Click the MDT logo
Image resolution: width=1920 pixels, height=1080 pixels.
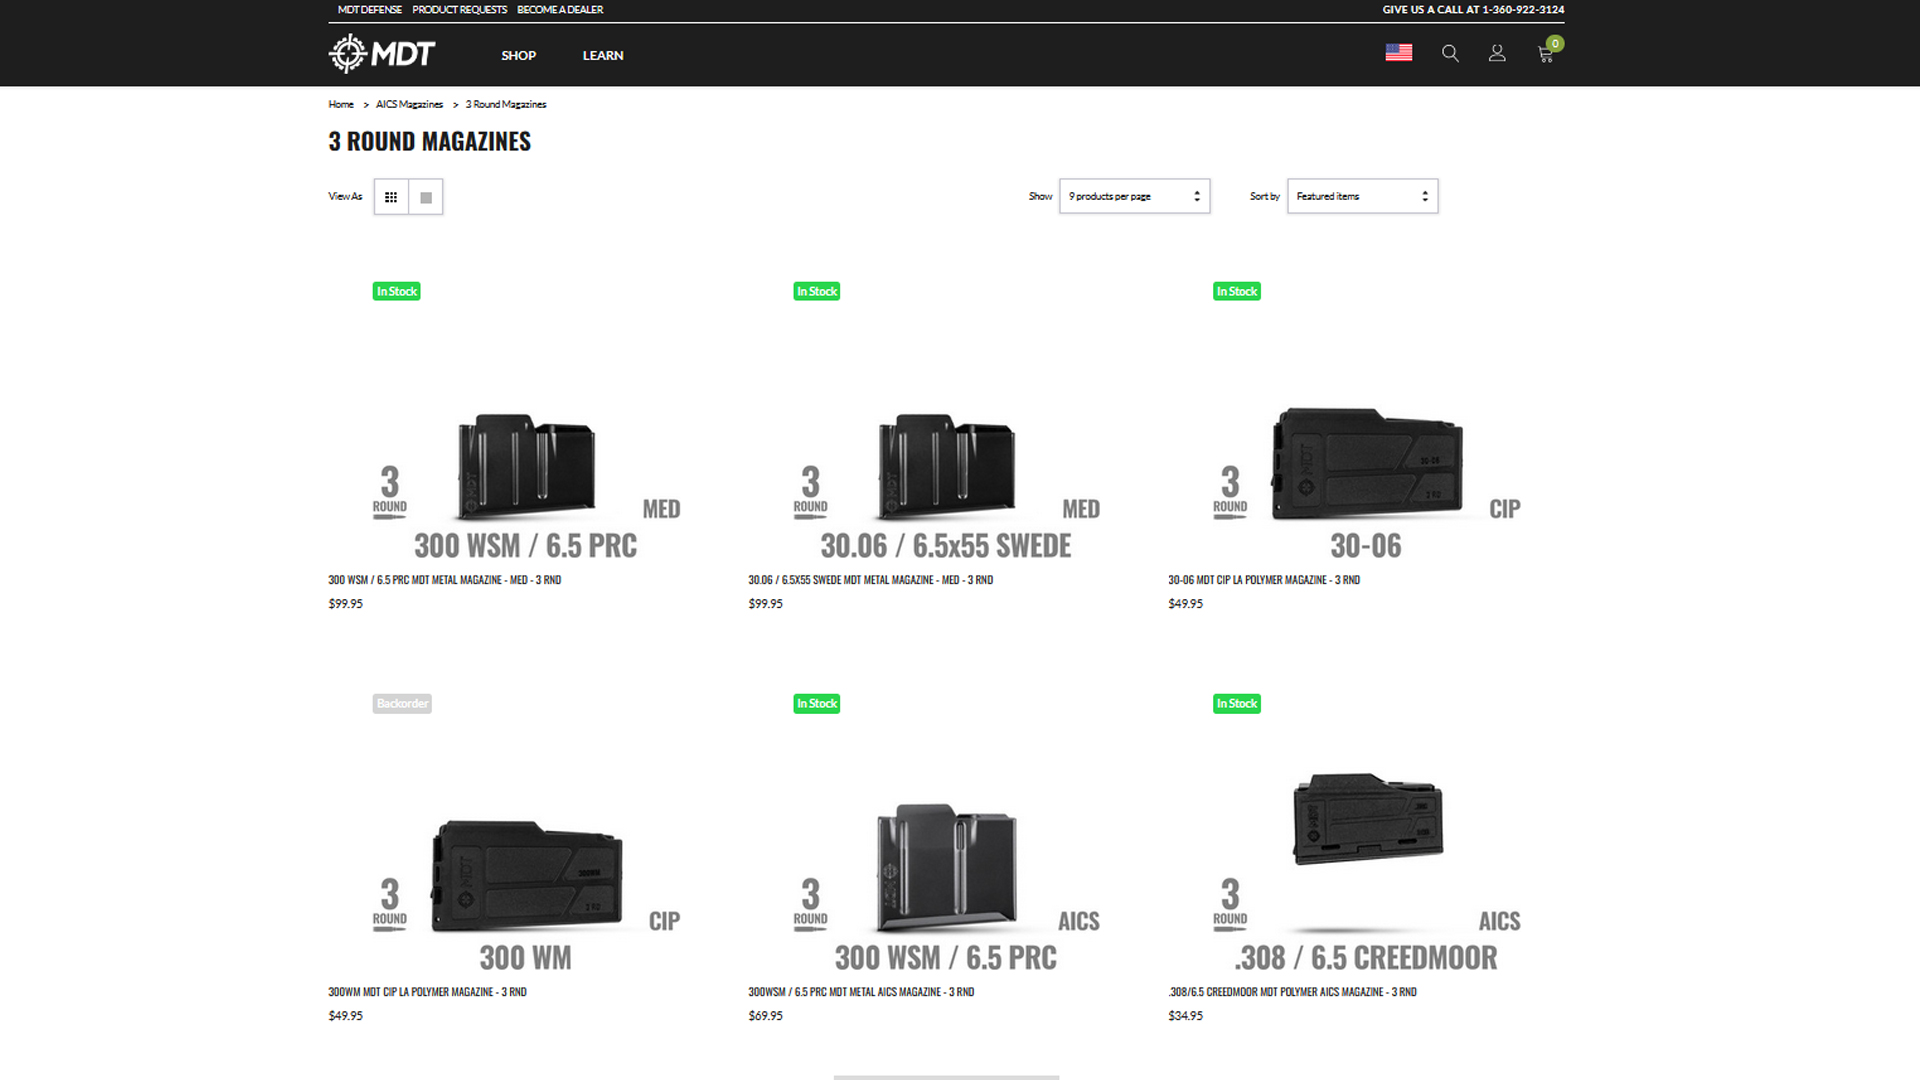[x=382, y=54]
